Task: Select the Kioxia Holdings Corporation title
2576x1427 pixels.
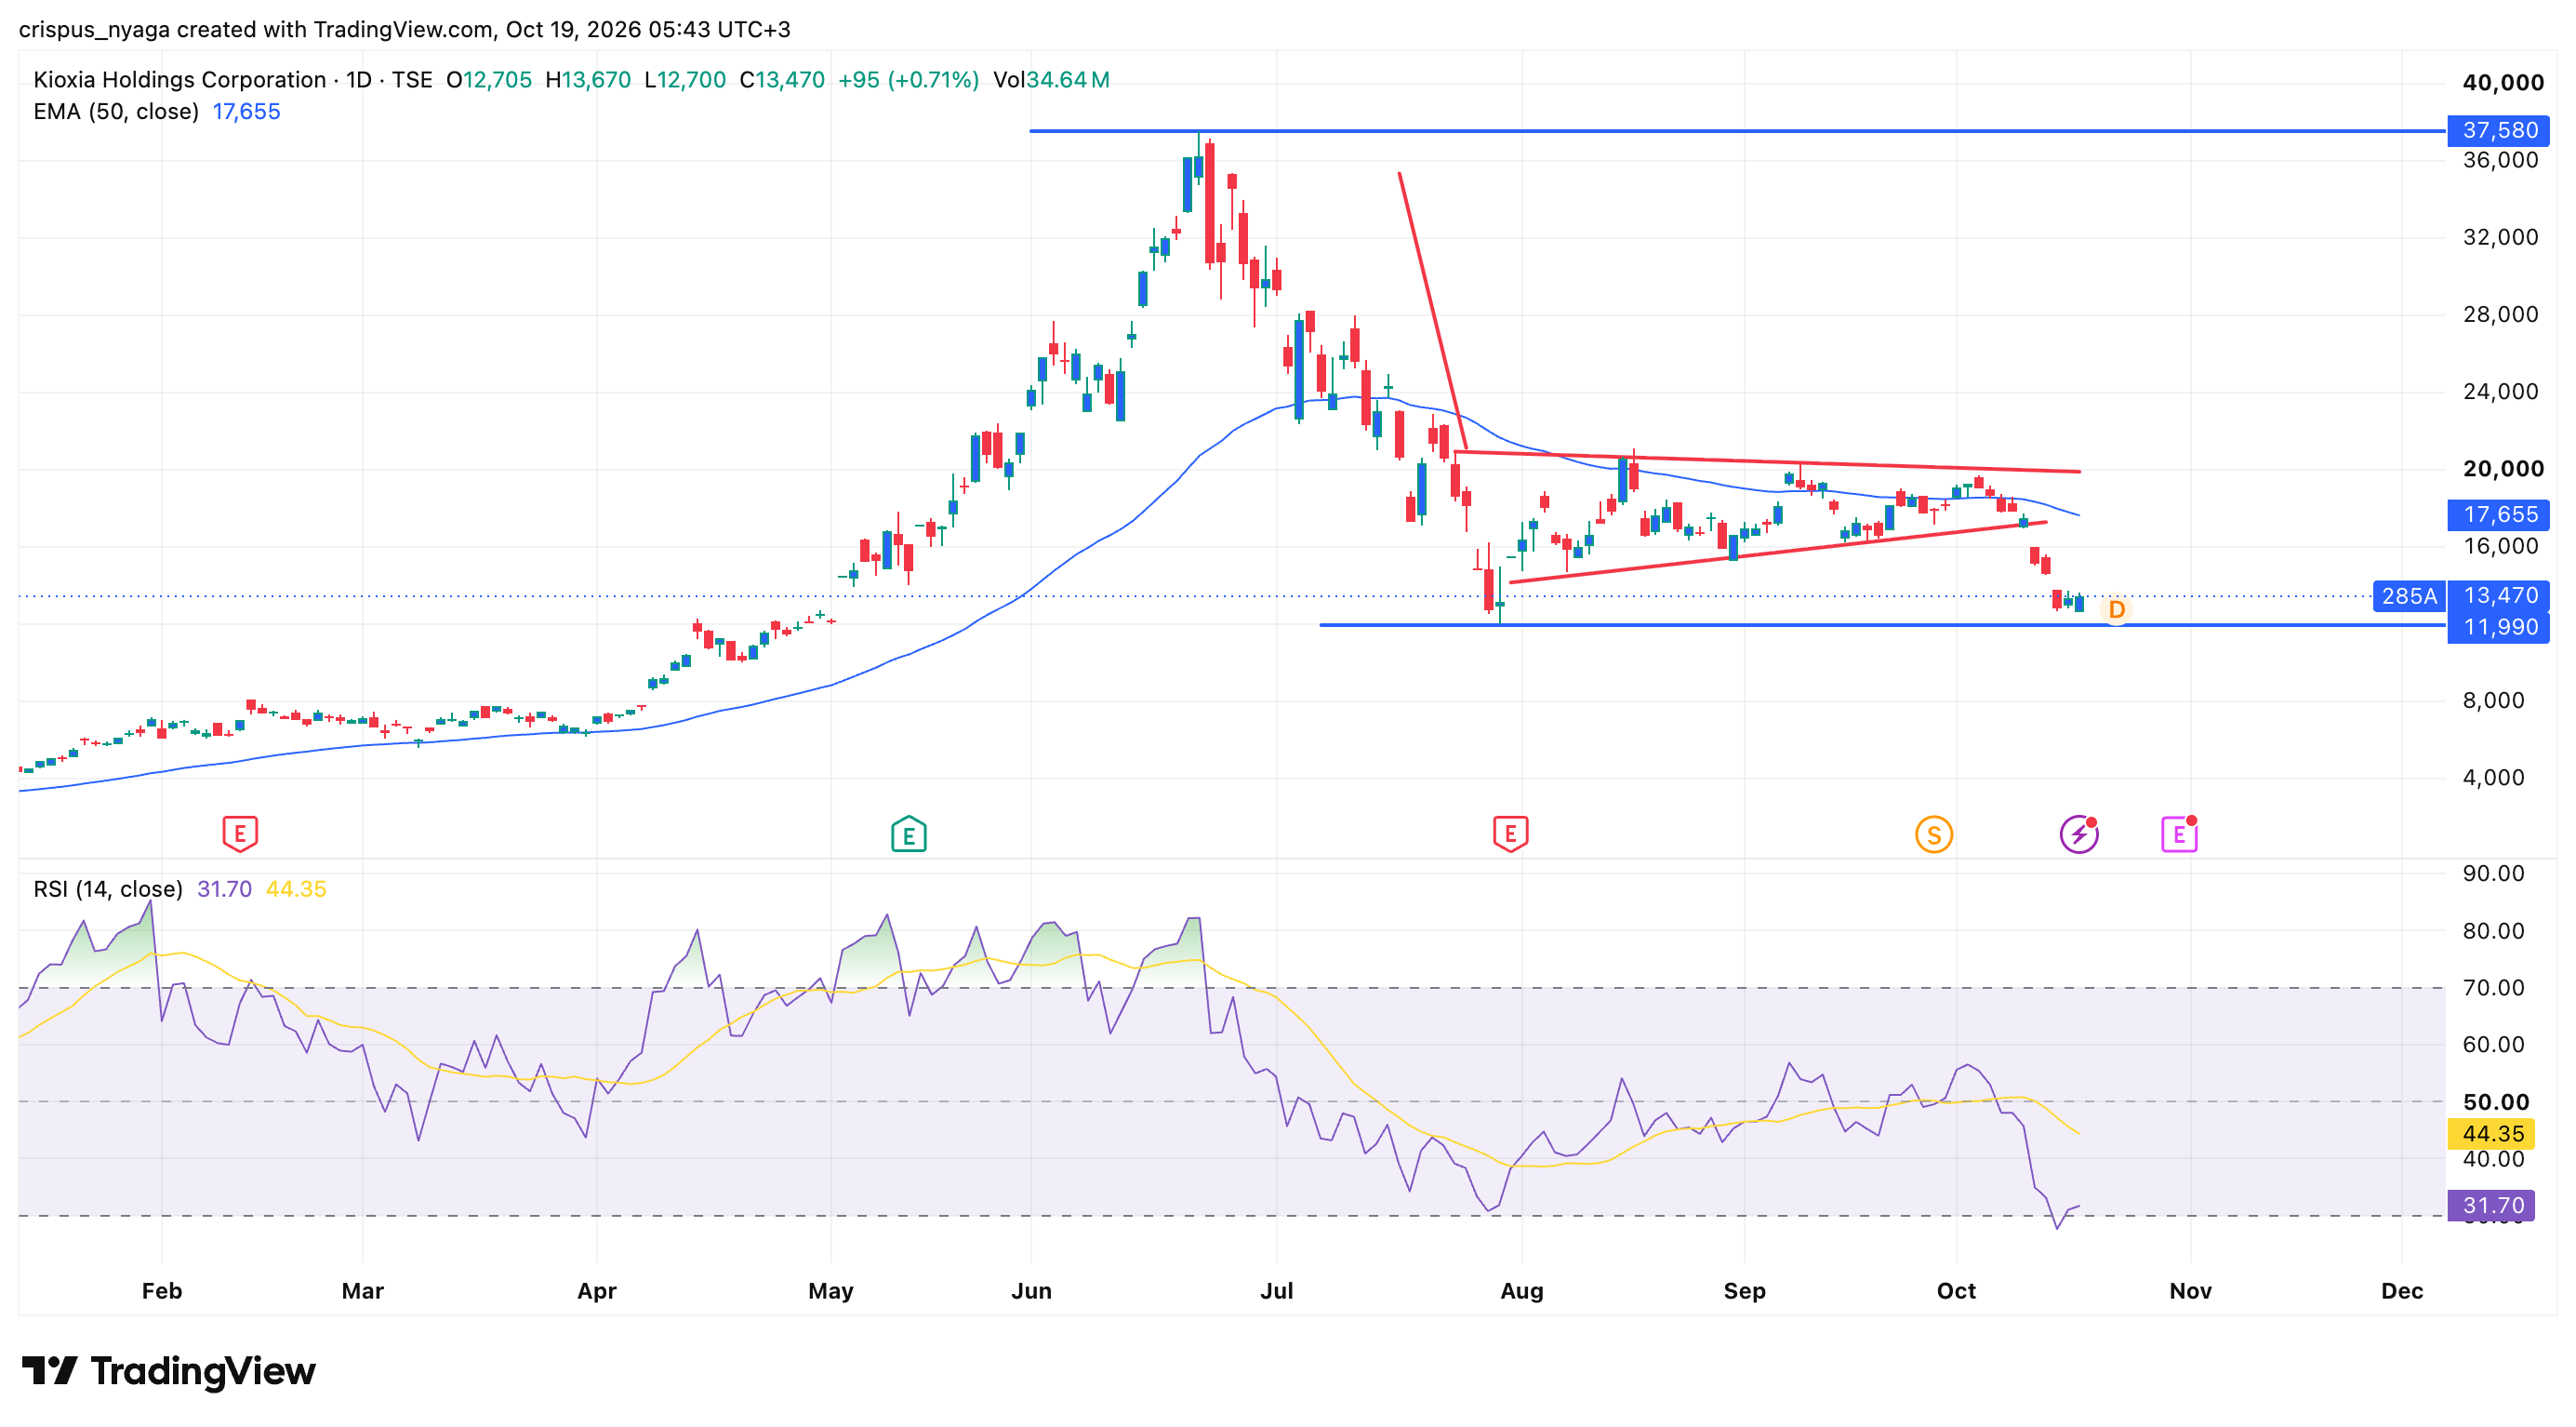Action: coord(180,80)
